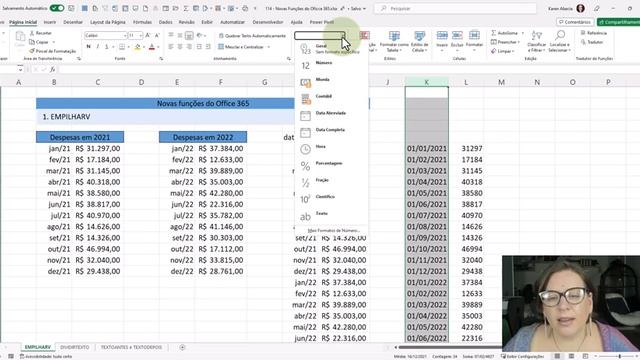640x360 pixels.
Task: Click the Decrease Font Size icon
Action: tap(157, 36)
